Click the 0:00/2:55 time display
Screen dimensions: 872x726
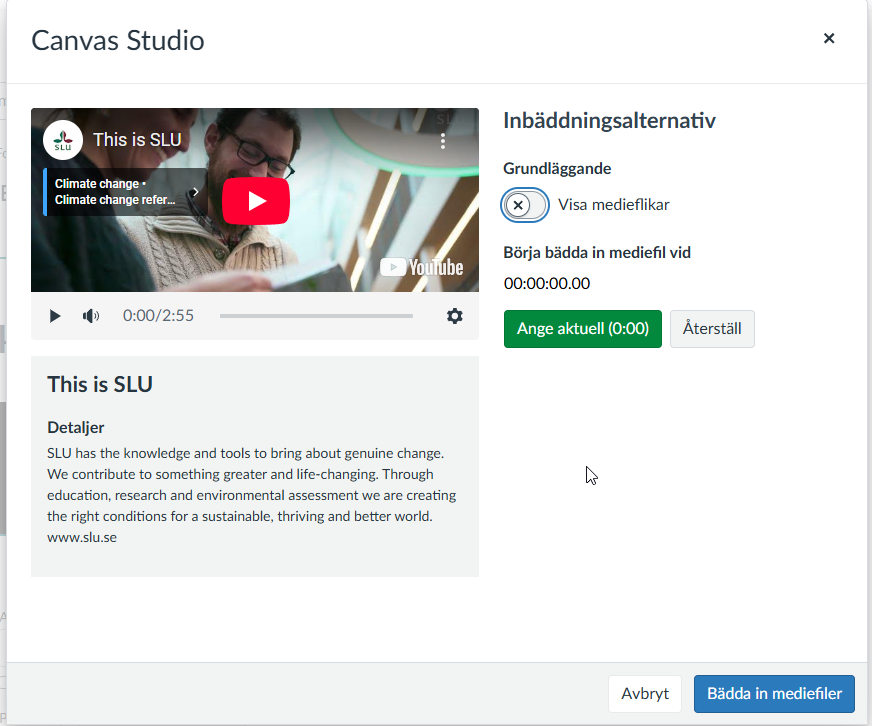coord(158,316)
